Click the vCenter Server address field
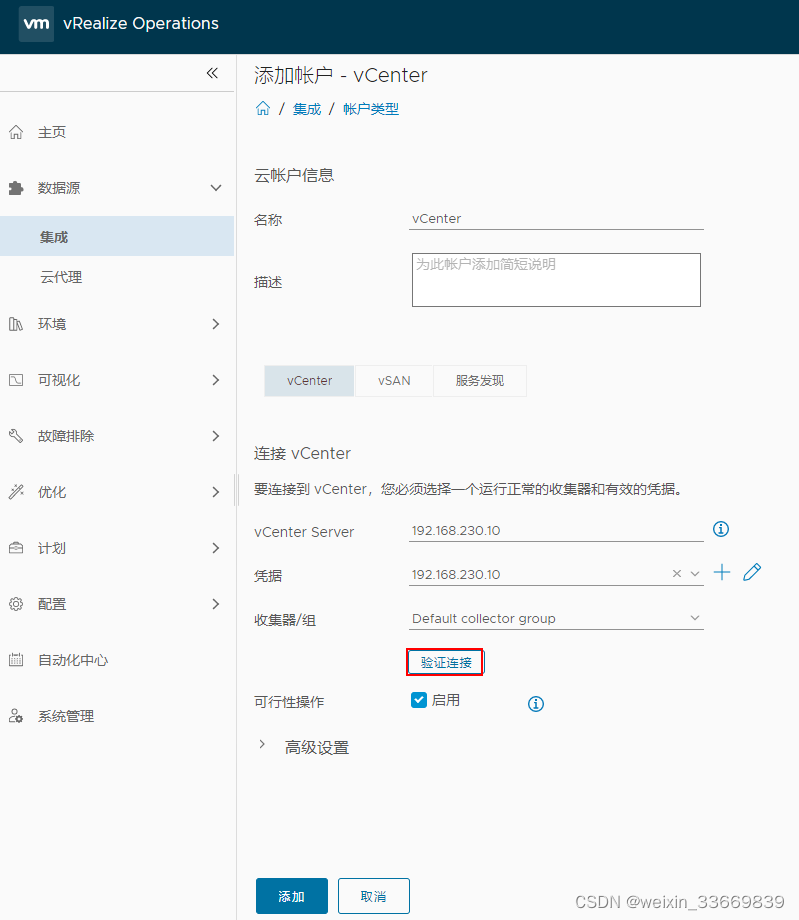Screen dimensions: 799x920 click(556, 530)
